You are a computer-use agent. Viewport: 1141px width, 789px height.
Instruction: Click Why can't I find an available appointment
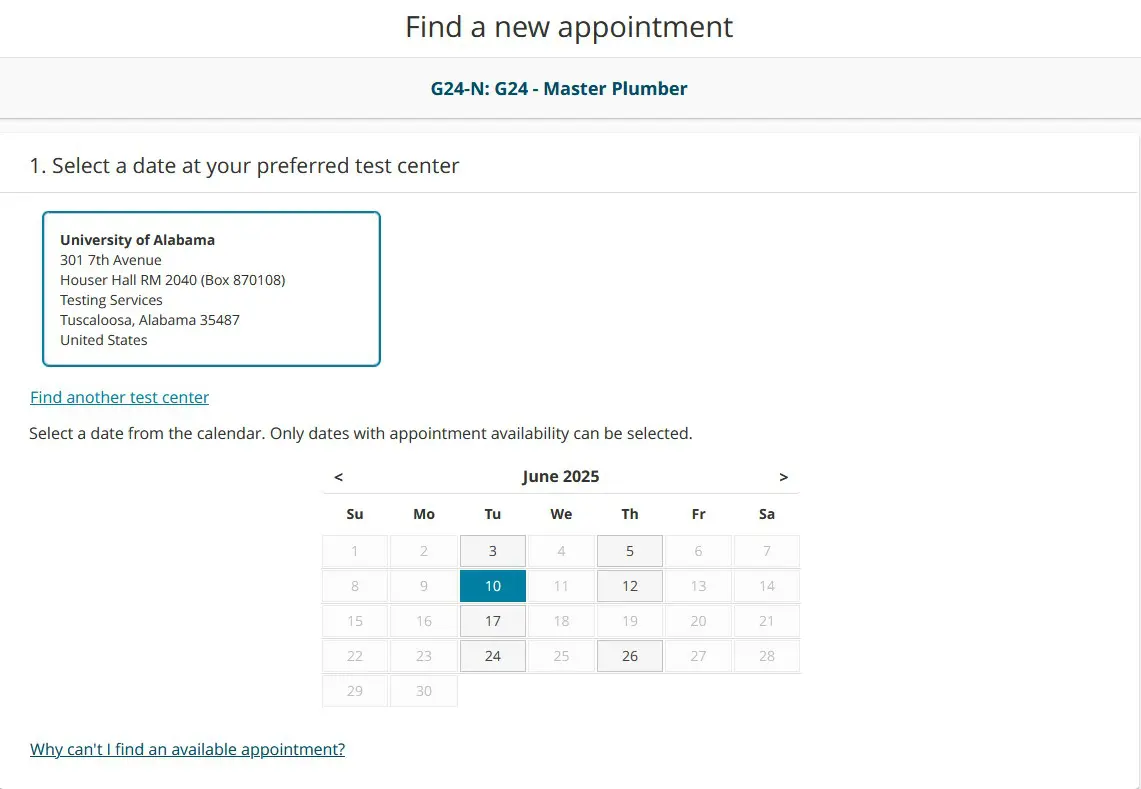[186, 748]
